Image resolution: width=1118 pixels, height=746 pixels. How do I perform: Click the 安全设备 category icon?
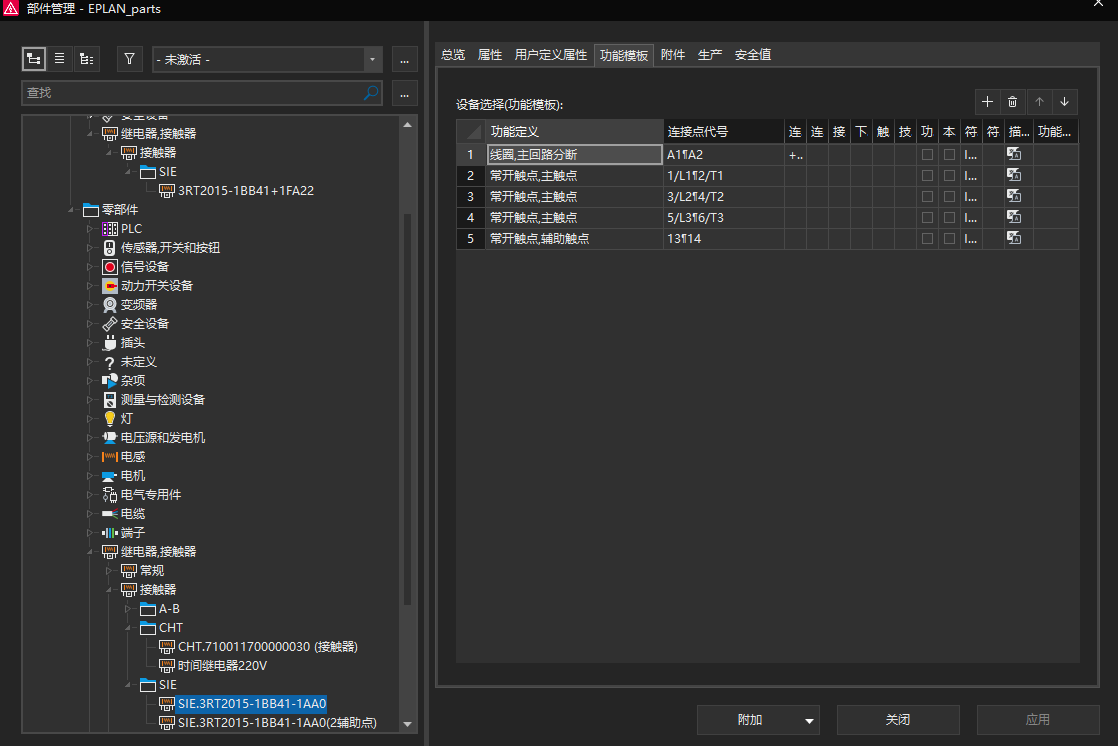(110, 324)
